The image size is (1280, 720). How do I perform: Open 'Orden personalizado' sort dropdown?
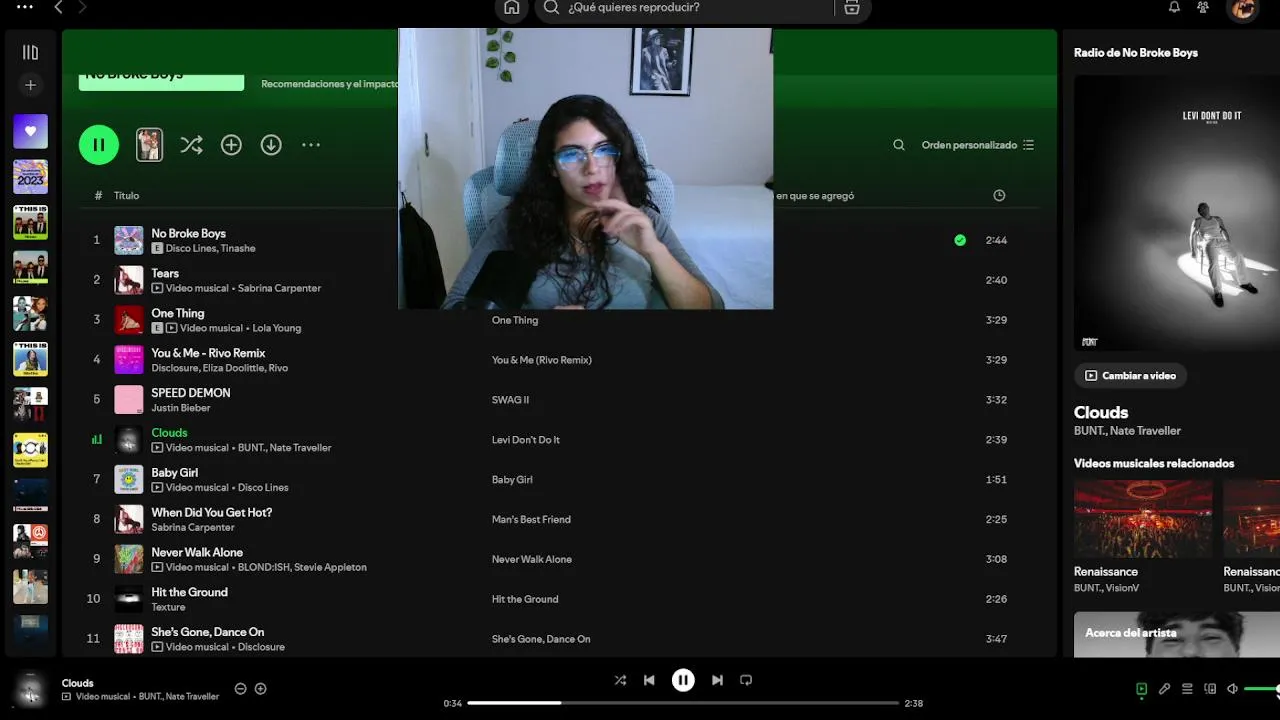978,145
